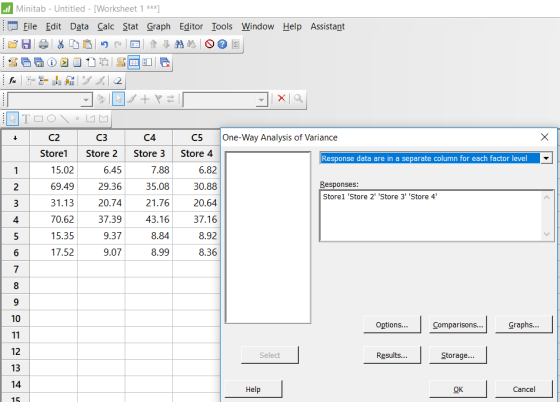The image size is (560, 402).
Task: Select the Rectangle drawing tool
Action: (39, 119)
